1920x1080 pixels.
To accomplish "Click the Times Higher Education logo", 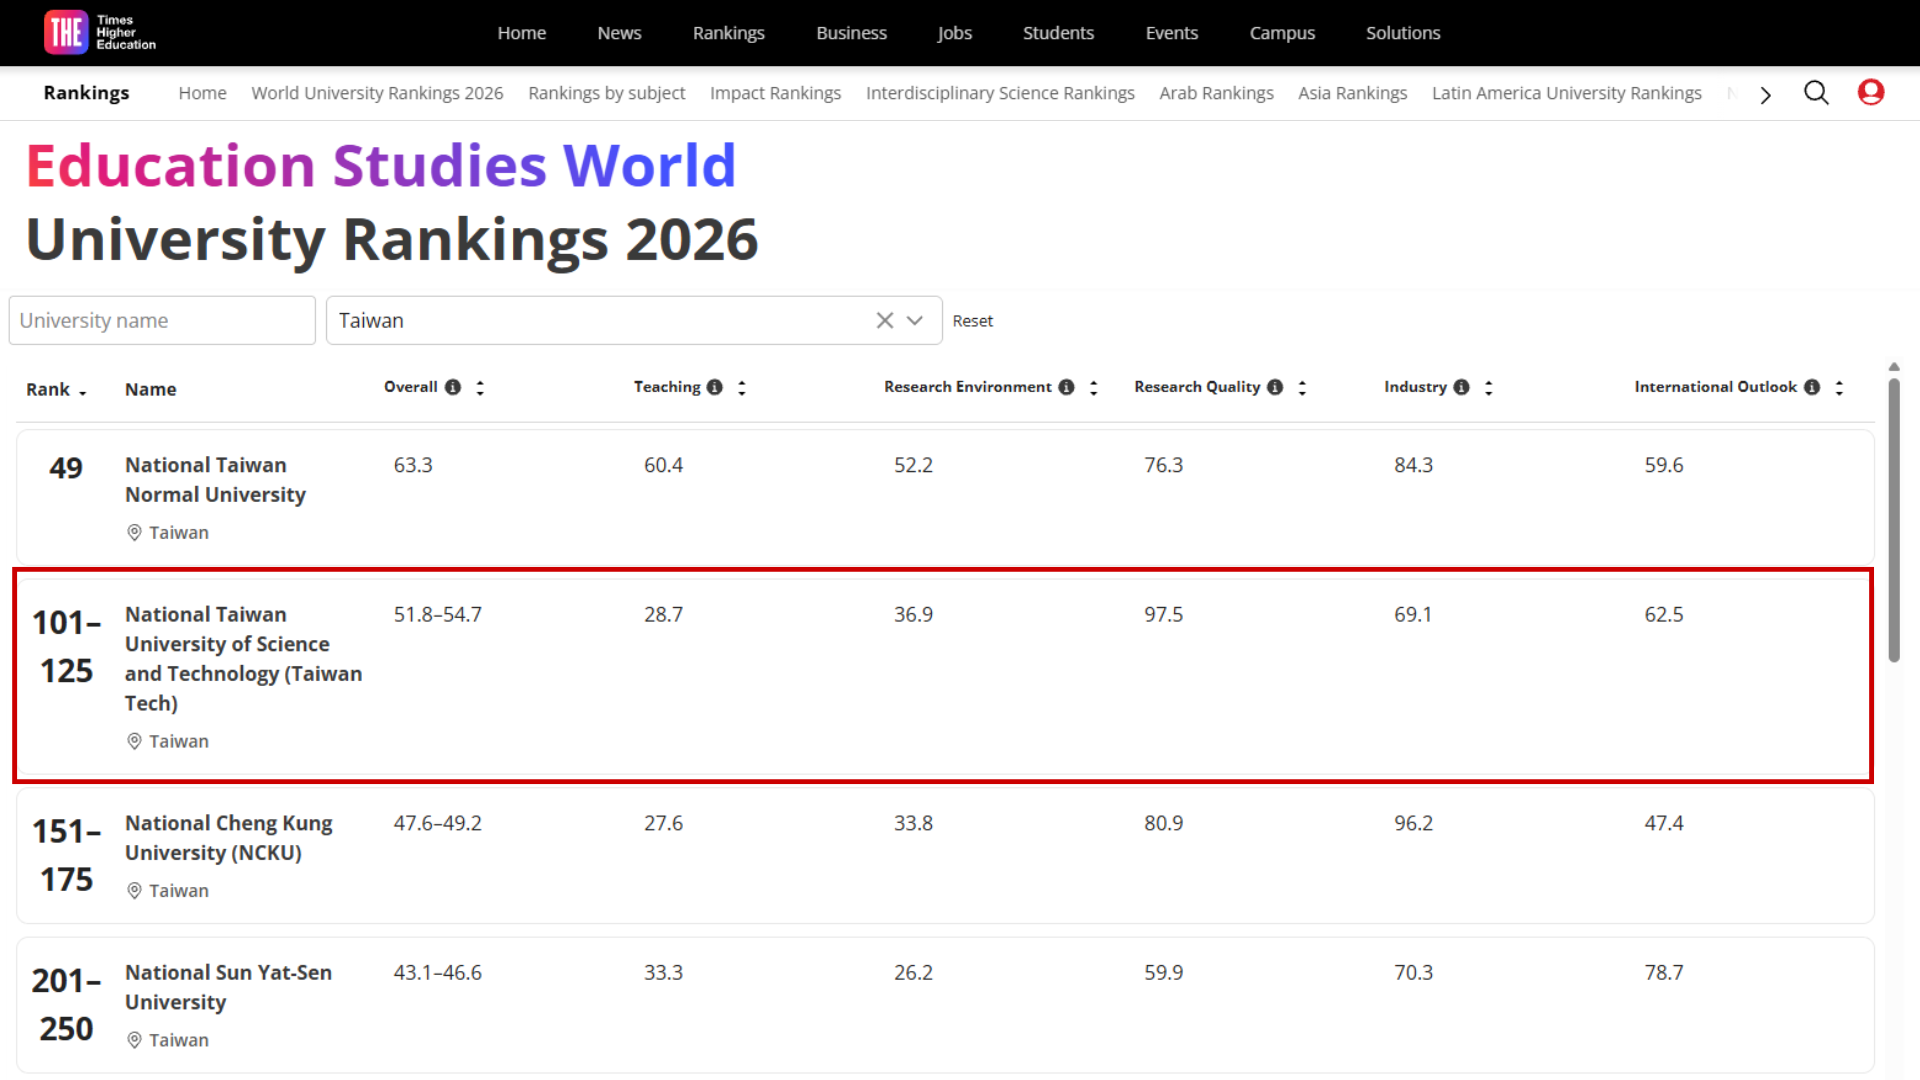I will pos(100,32).
